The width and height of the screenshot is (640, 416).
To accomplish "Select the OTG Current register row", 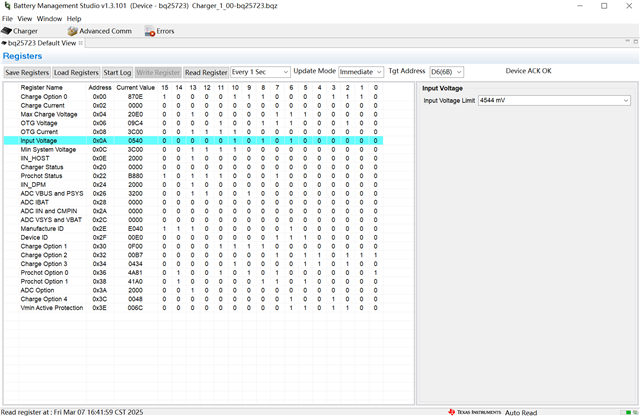I will pos(193,132).
